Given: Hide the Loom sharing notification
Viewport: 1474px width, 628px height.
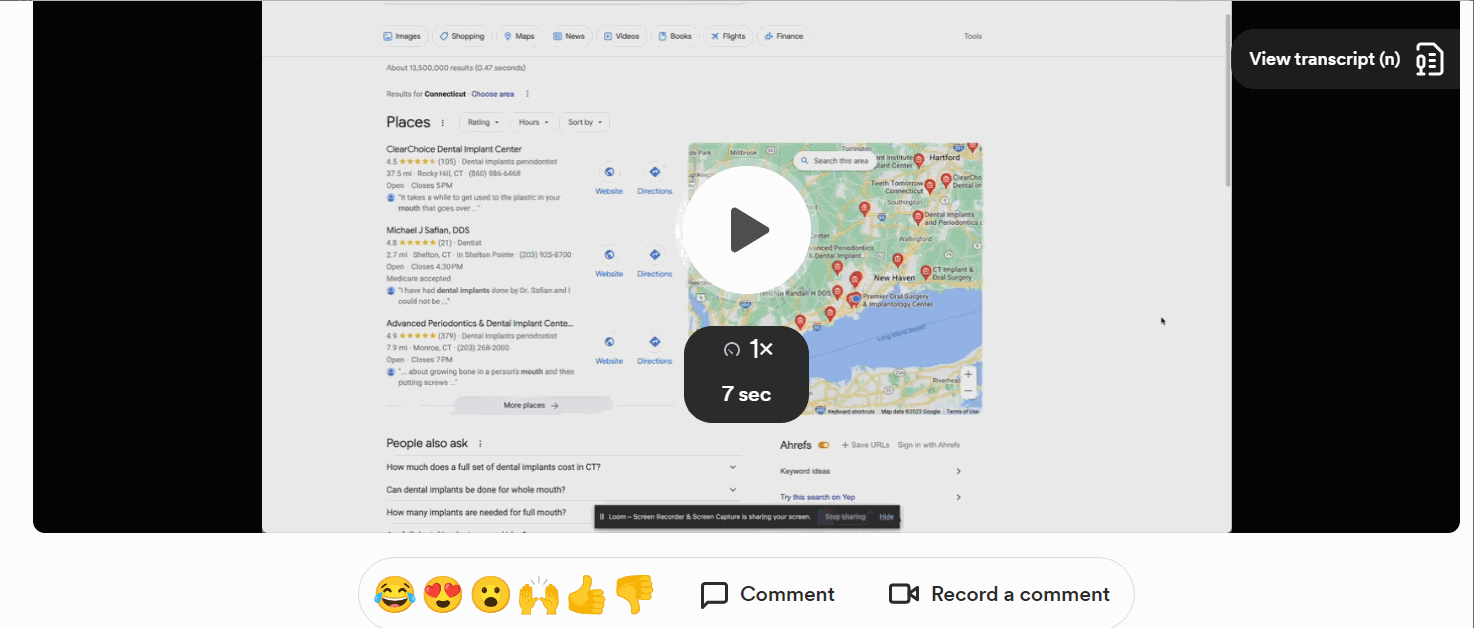Looking at the screenshot, I should [887, 517].
